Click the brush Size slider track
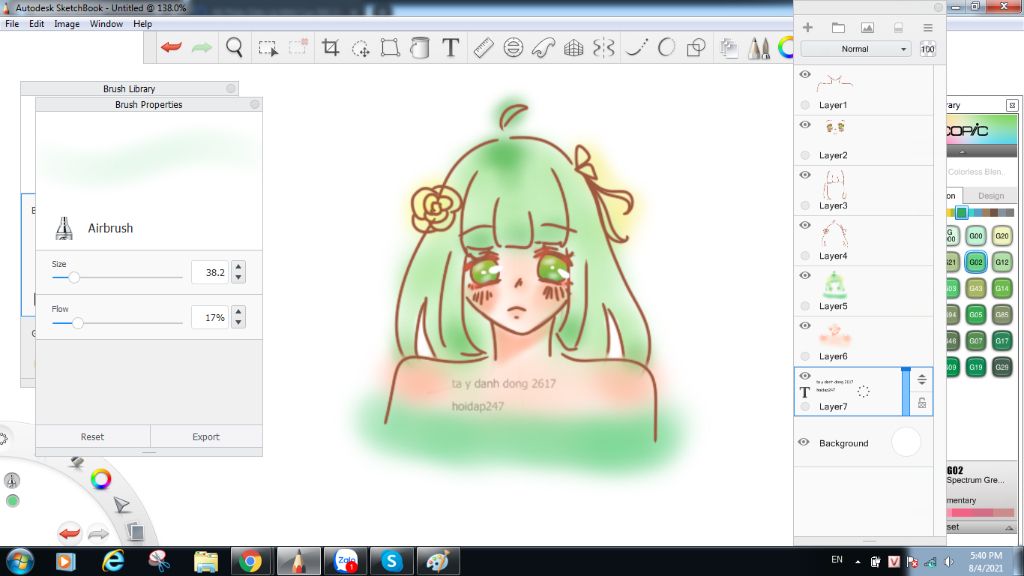The width and height of the screenshot is (1024, 576). 118,278
